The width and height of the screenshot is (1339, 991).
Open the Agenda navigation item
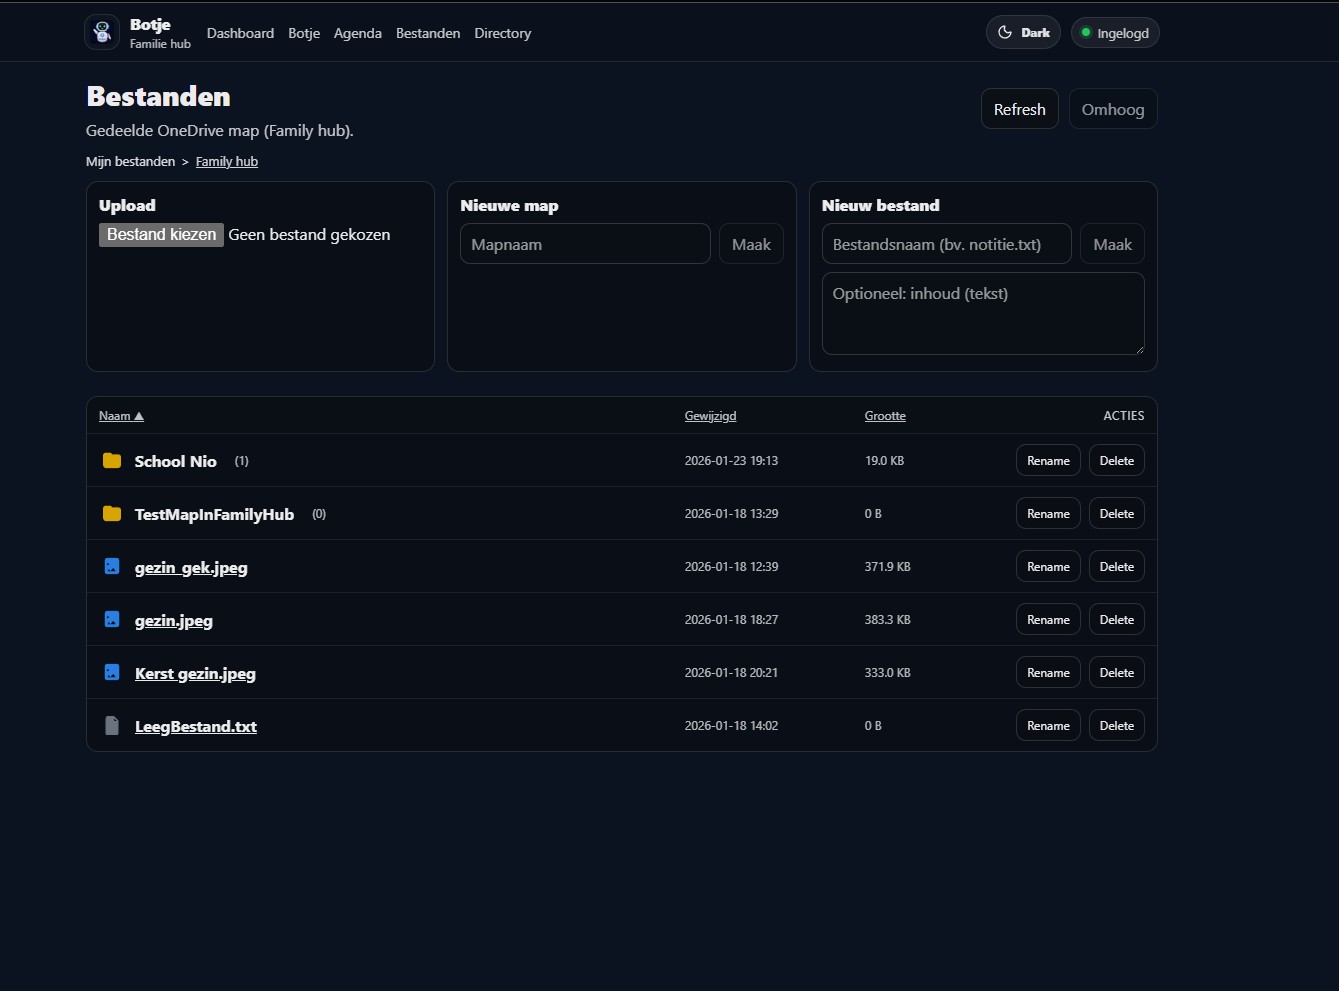(x=357, y=33)
